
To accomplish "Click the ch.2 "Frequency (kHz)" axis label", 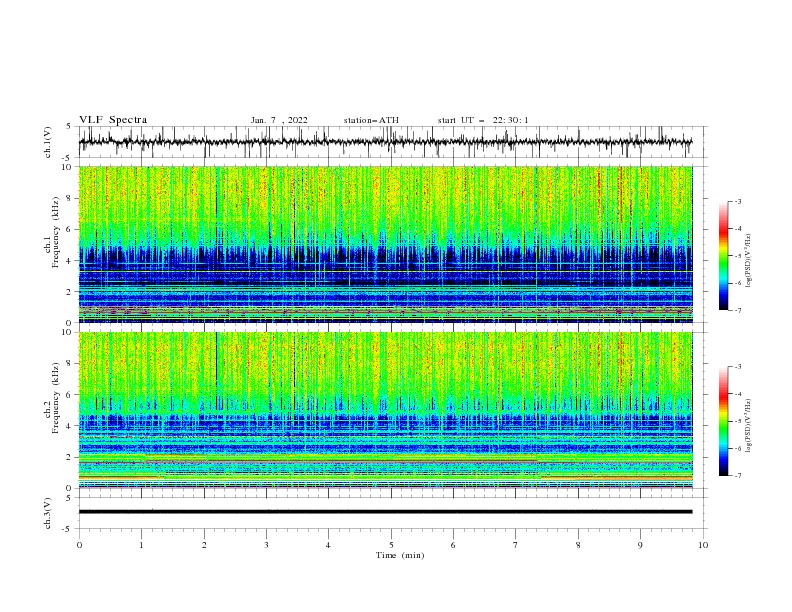I will (x=56, y=398).
